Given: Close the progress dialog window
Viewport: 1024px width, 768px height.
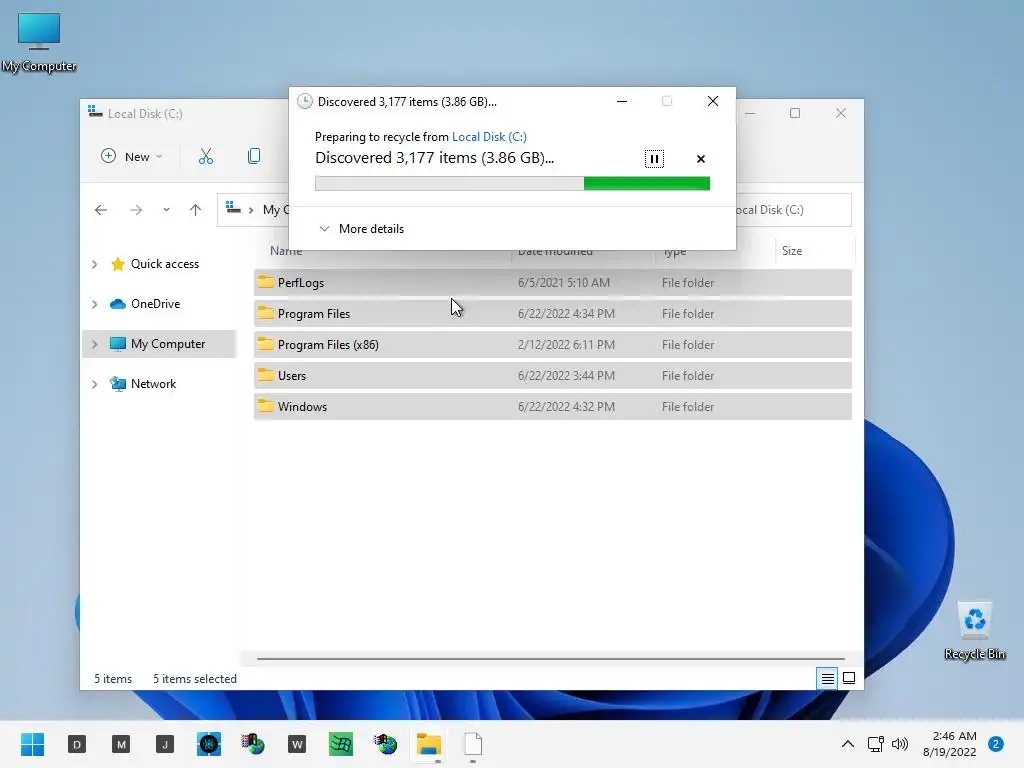Looking at the screenshot, I should point(712,101).
